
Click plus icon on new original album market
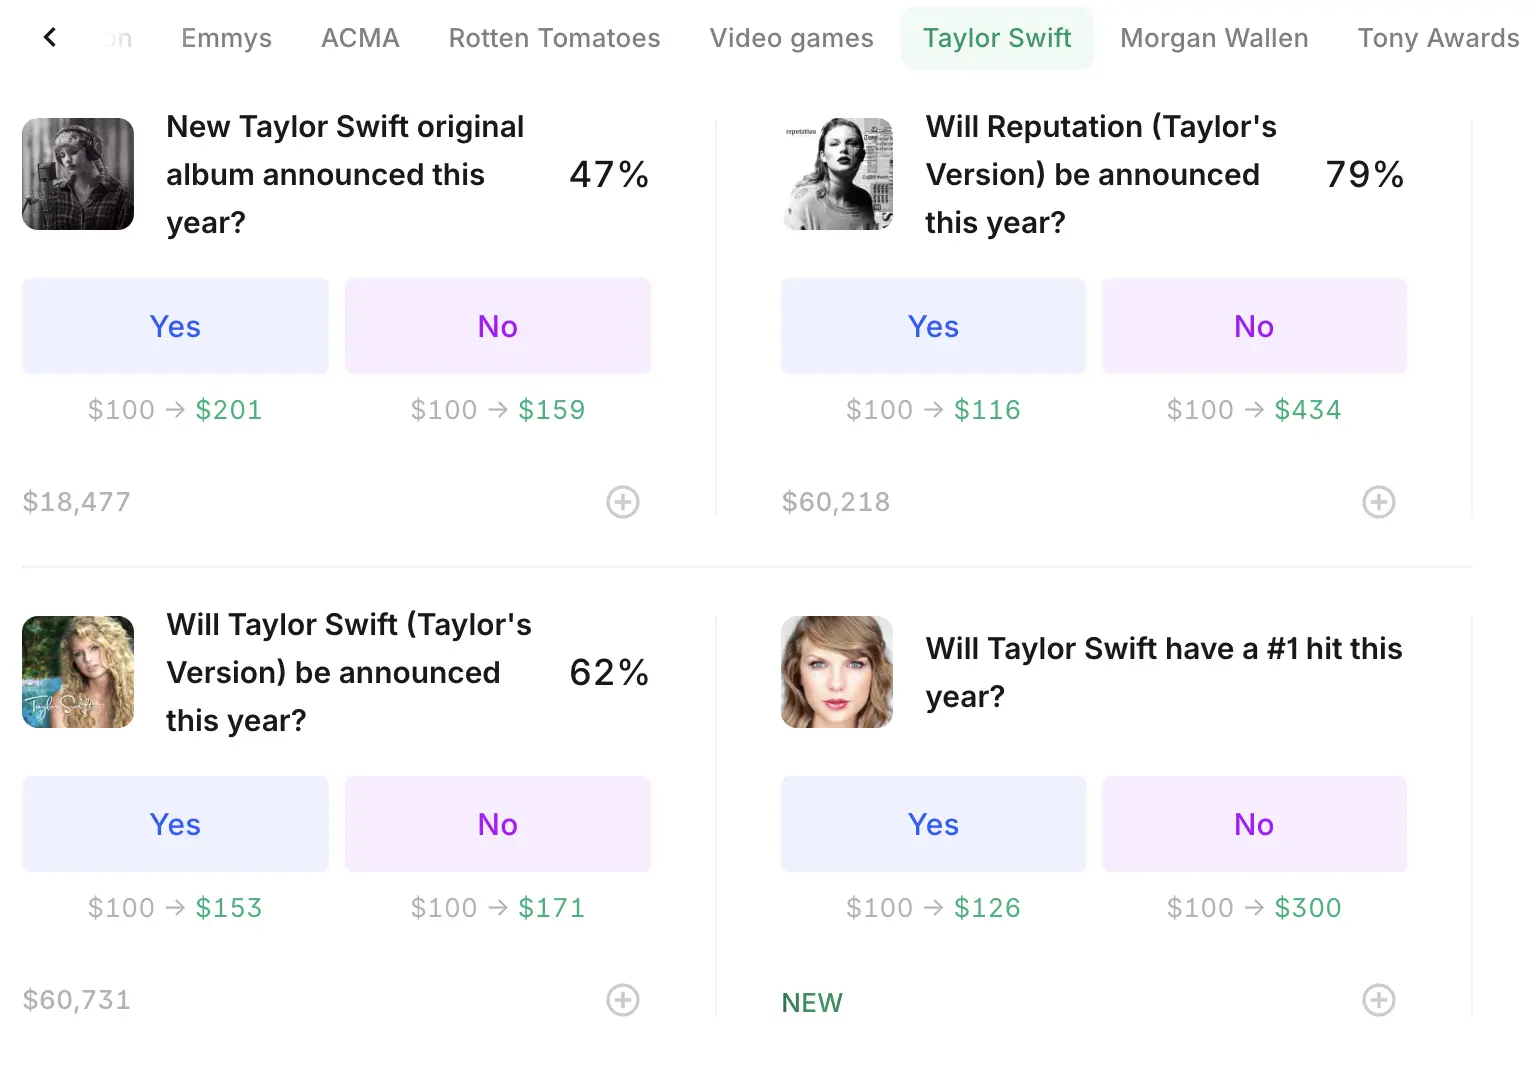622,501
